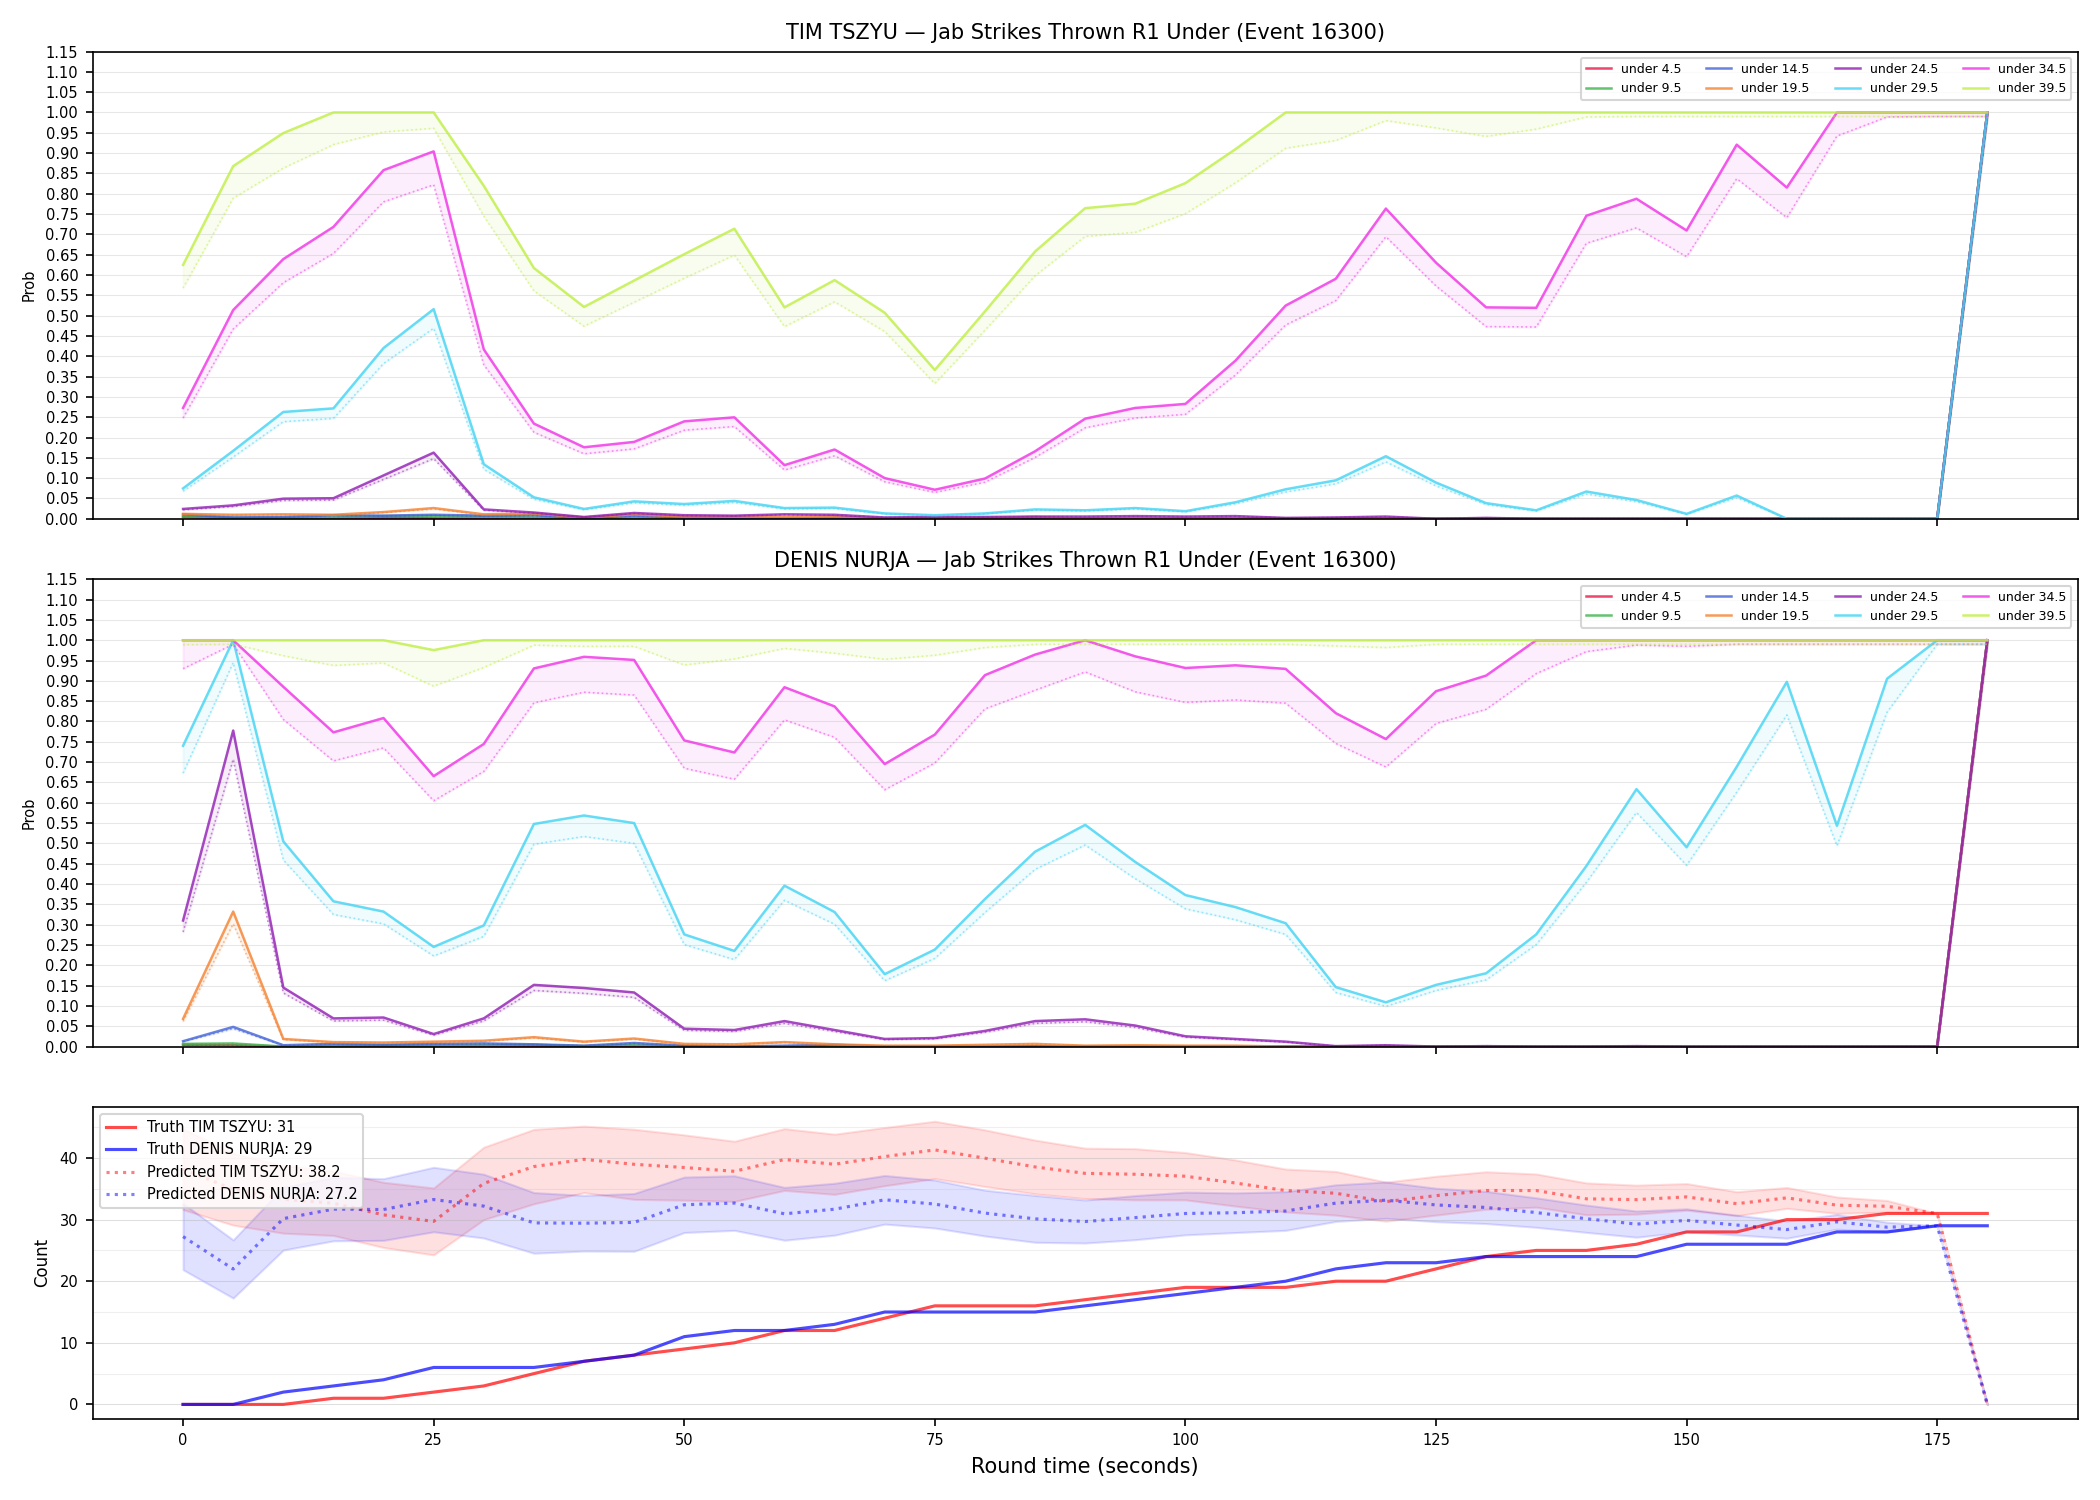Click the DENIS NURJA Jab Strikes chart title
Viewport: 2100px width, 1500px height.
pyautogui.click(x=1085, y=560)
